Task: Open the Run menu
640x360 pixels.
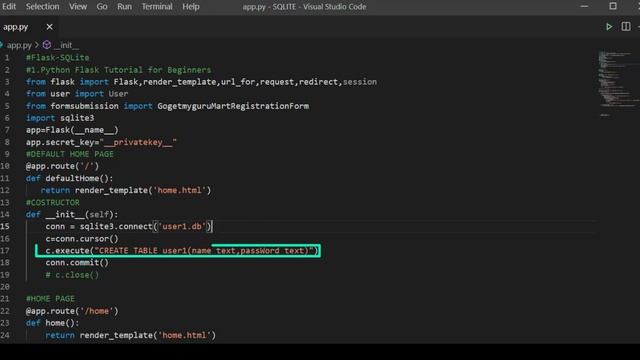Action: [124, 7]
